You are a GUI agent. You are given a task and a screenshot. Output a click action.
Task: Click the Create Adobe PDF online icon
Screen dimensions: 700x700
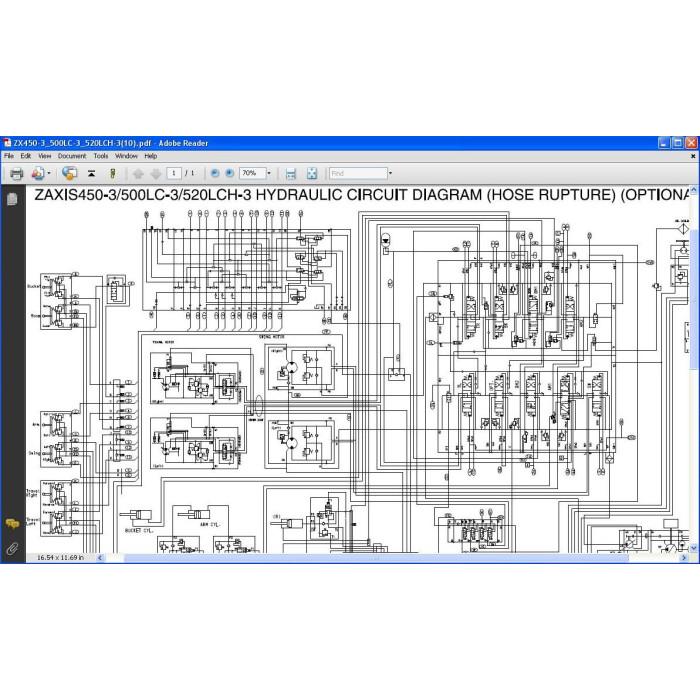click(38, 173)
